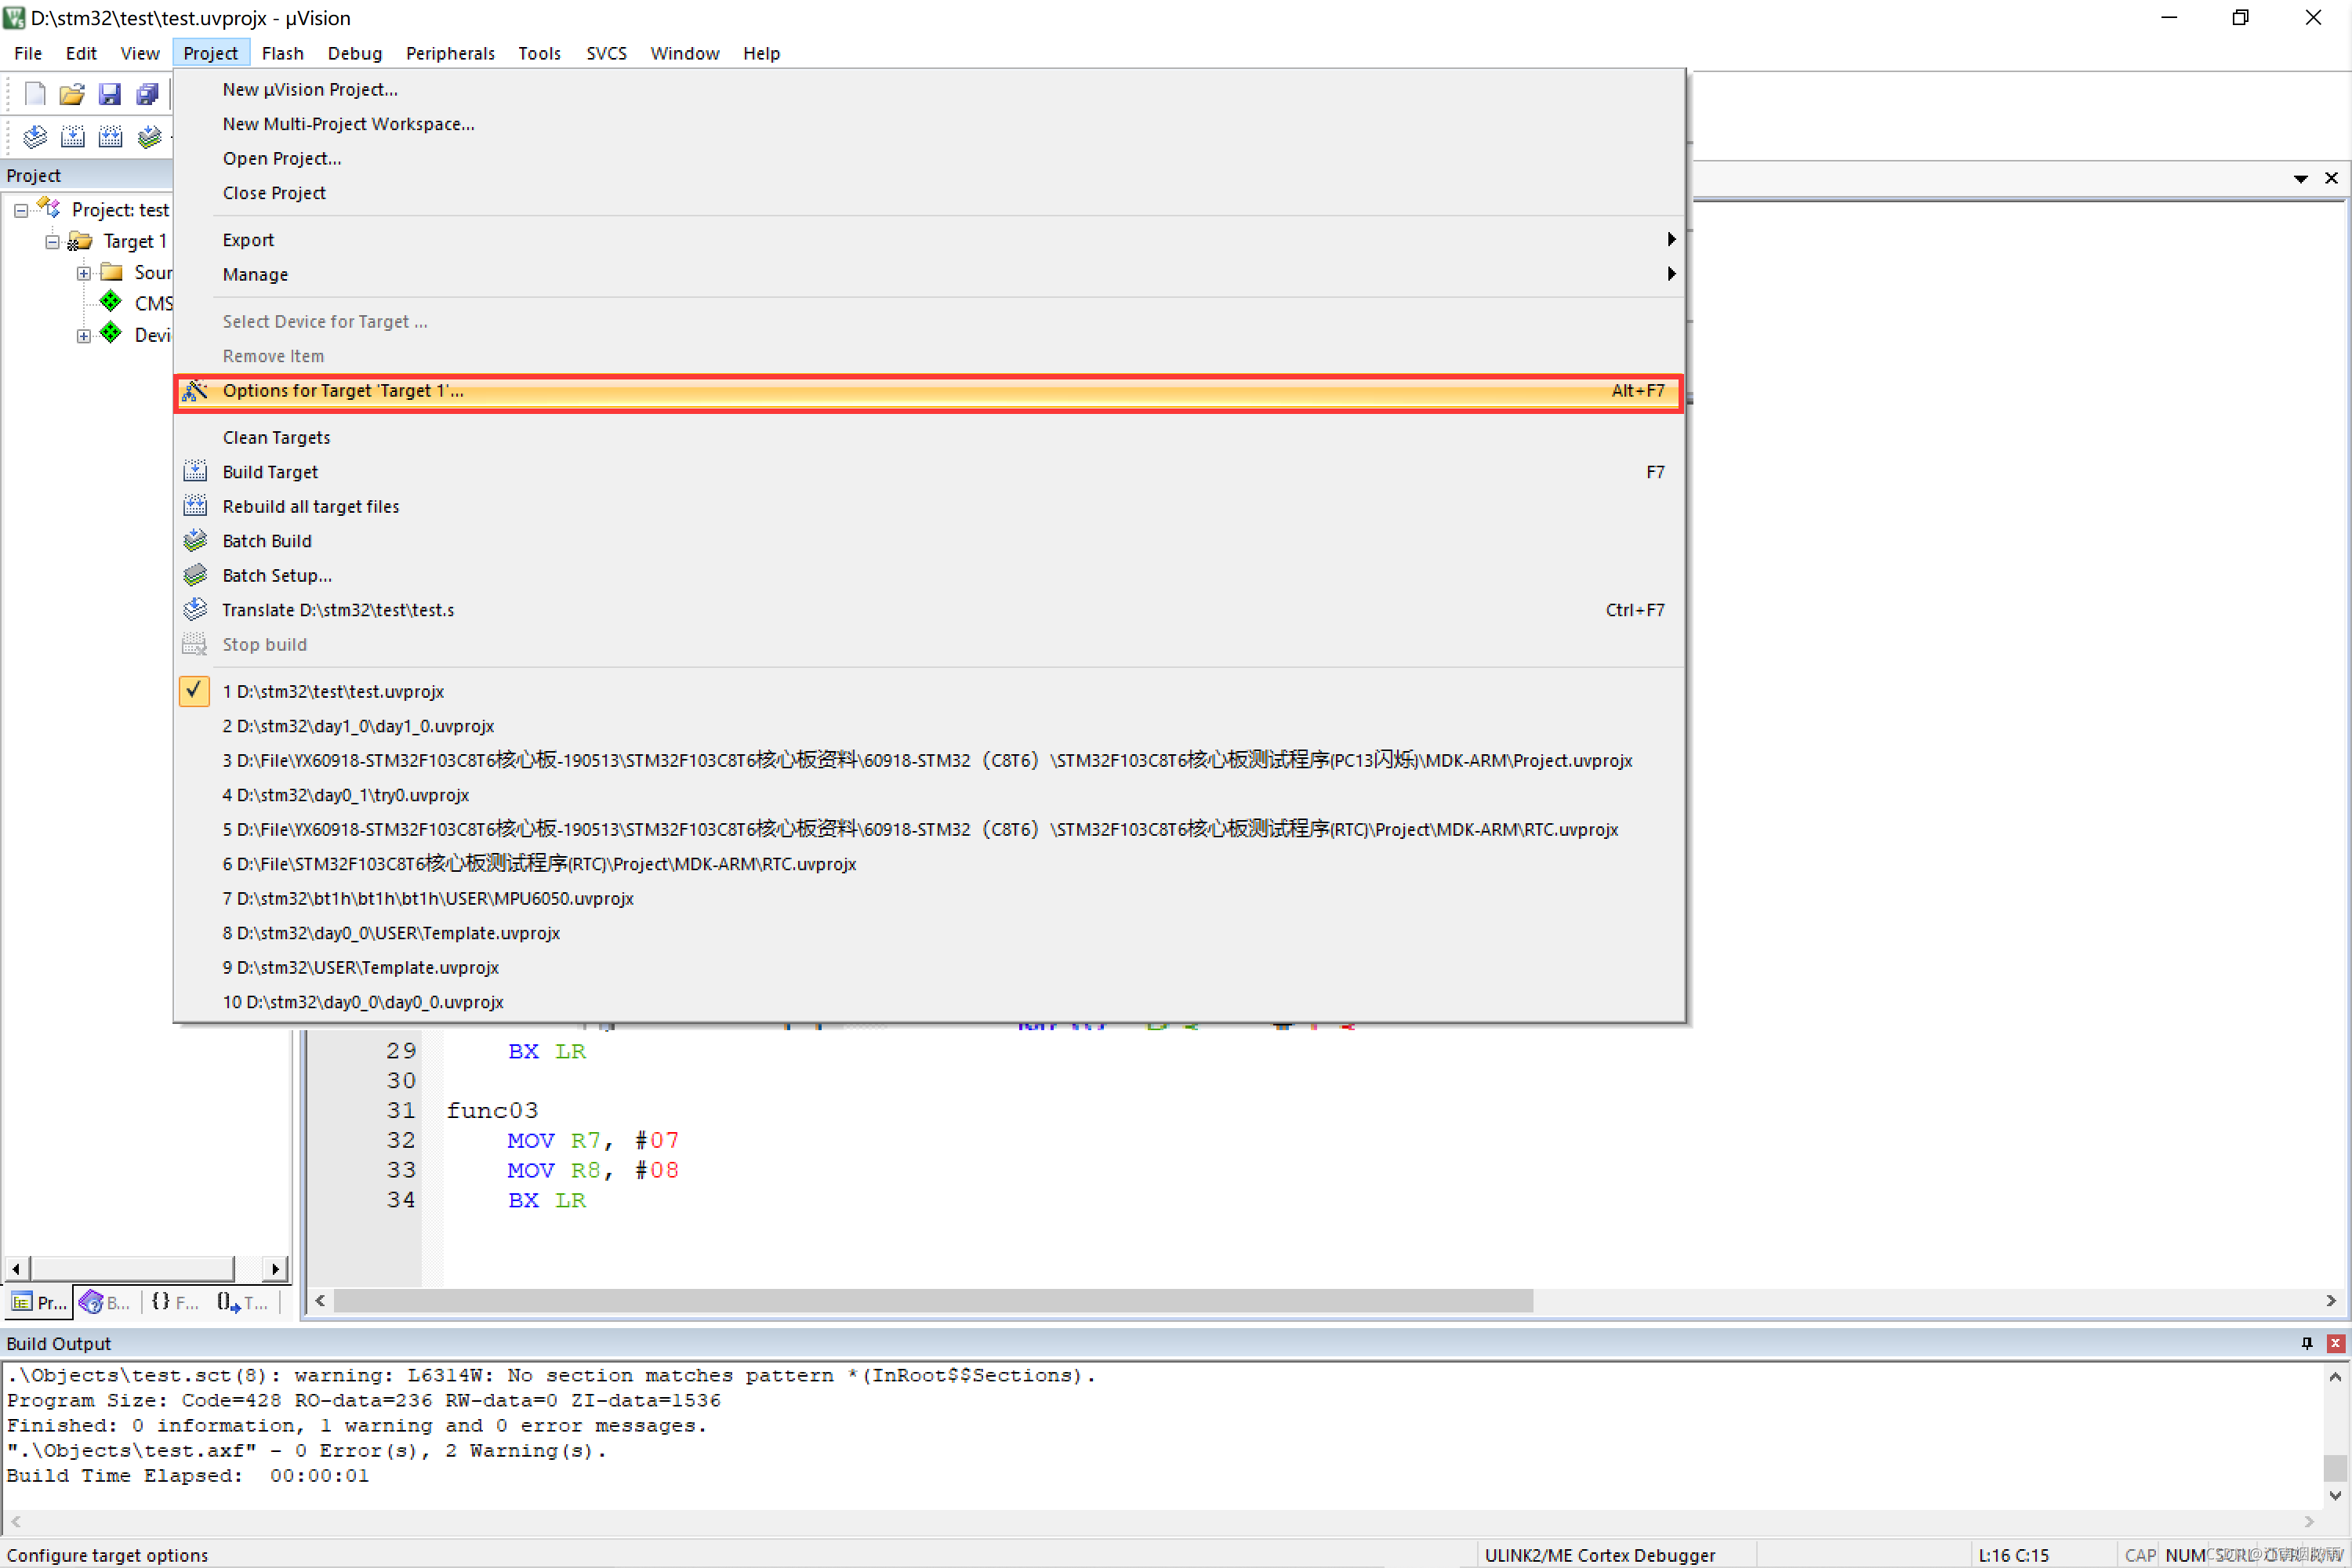The width and height of the screenshot is (2352, 1568).
Task: Open the Flash menu
Action: 282,53
